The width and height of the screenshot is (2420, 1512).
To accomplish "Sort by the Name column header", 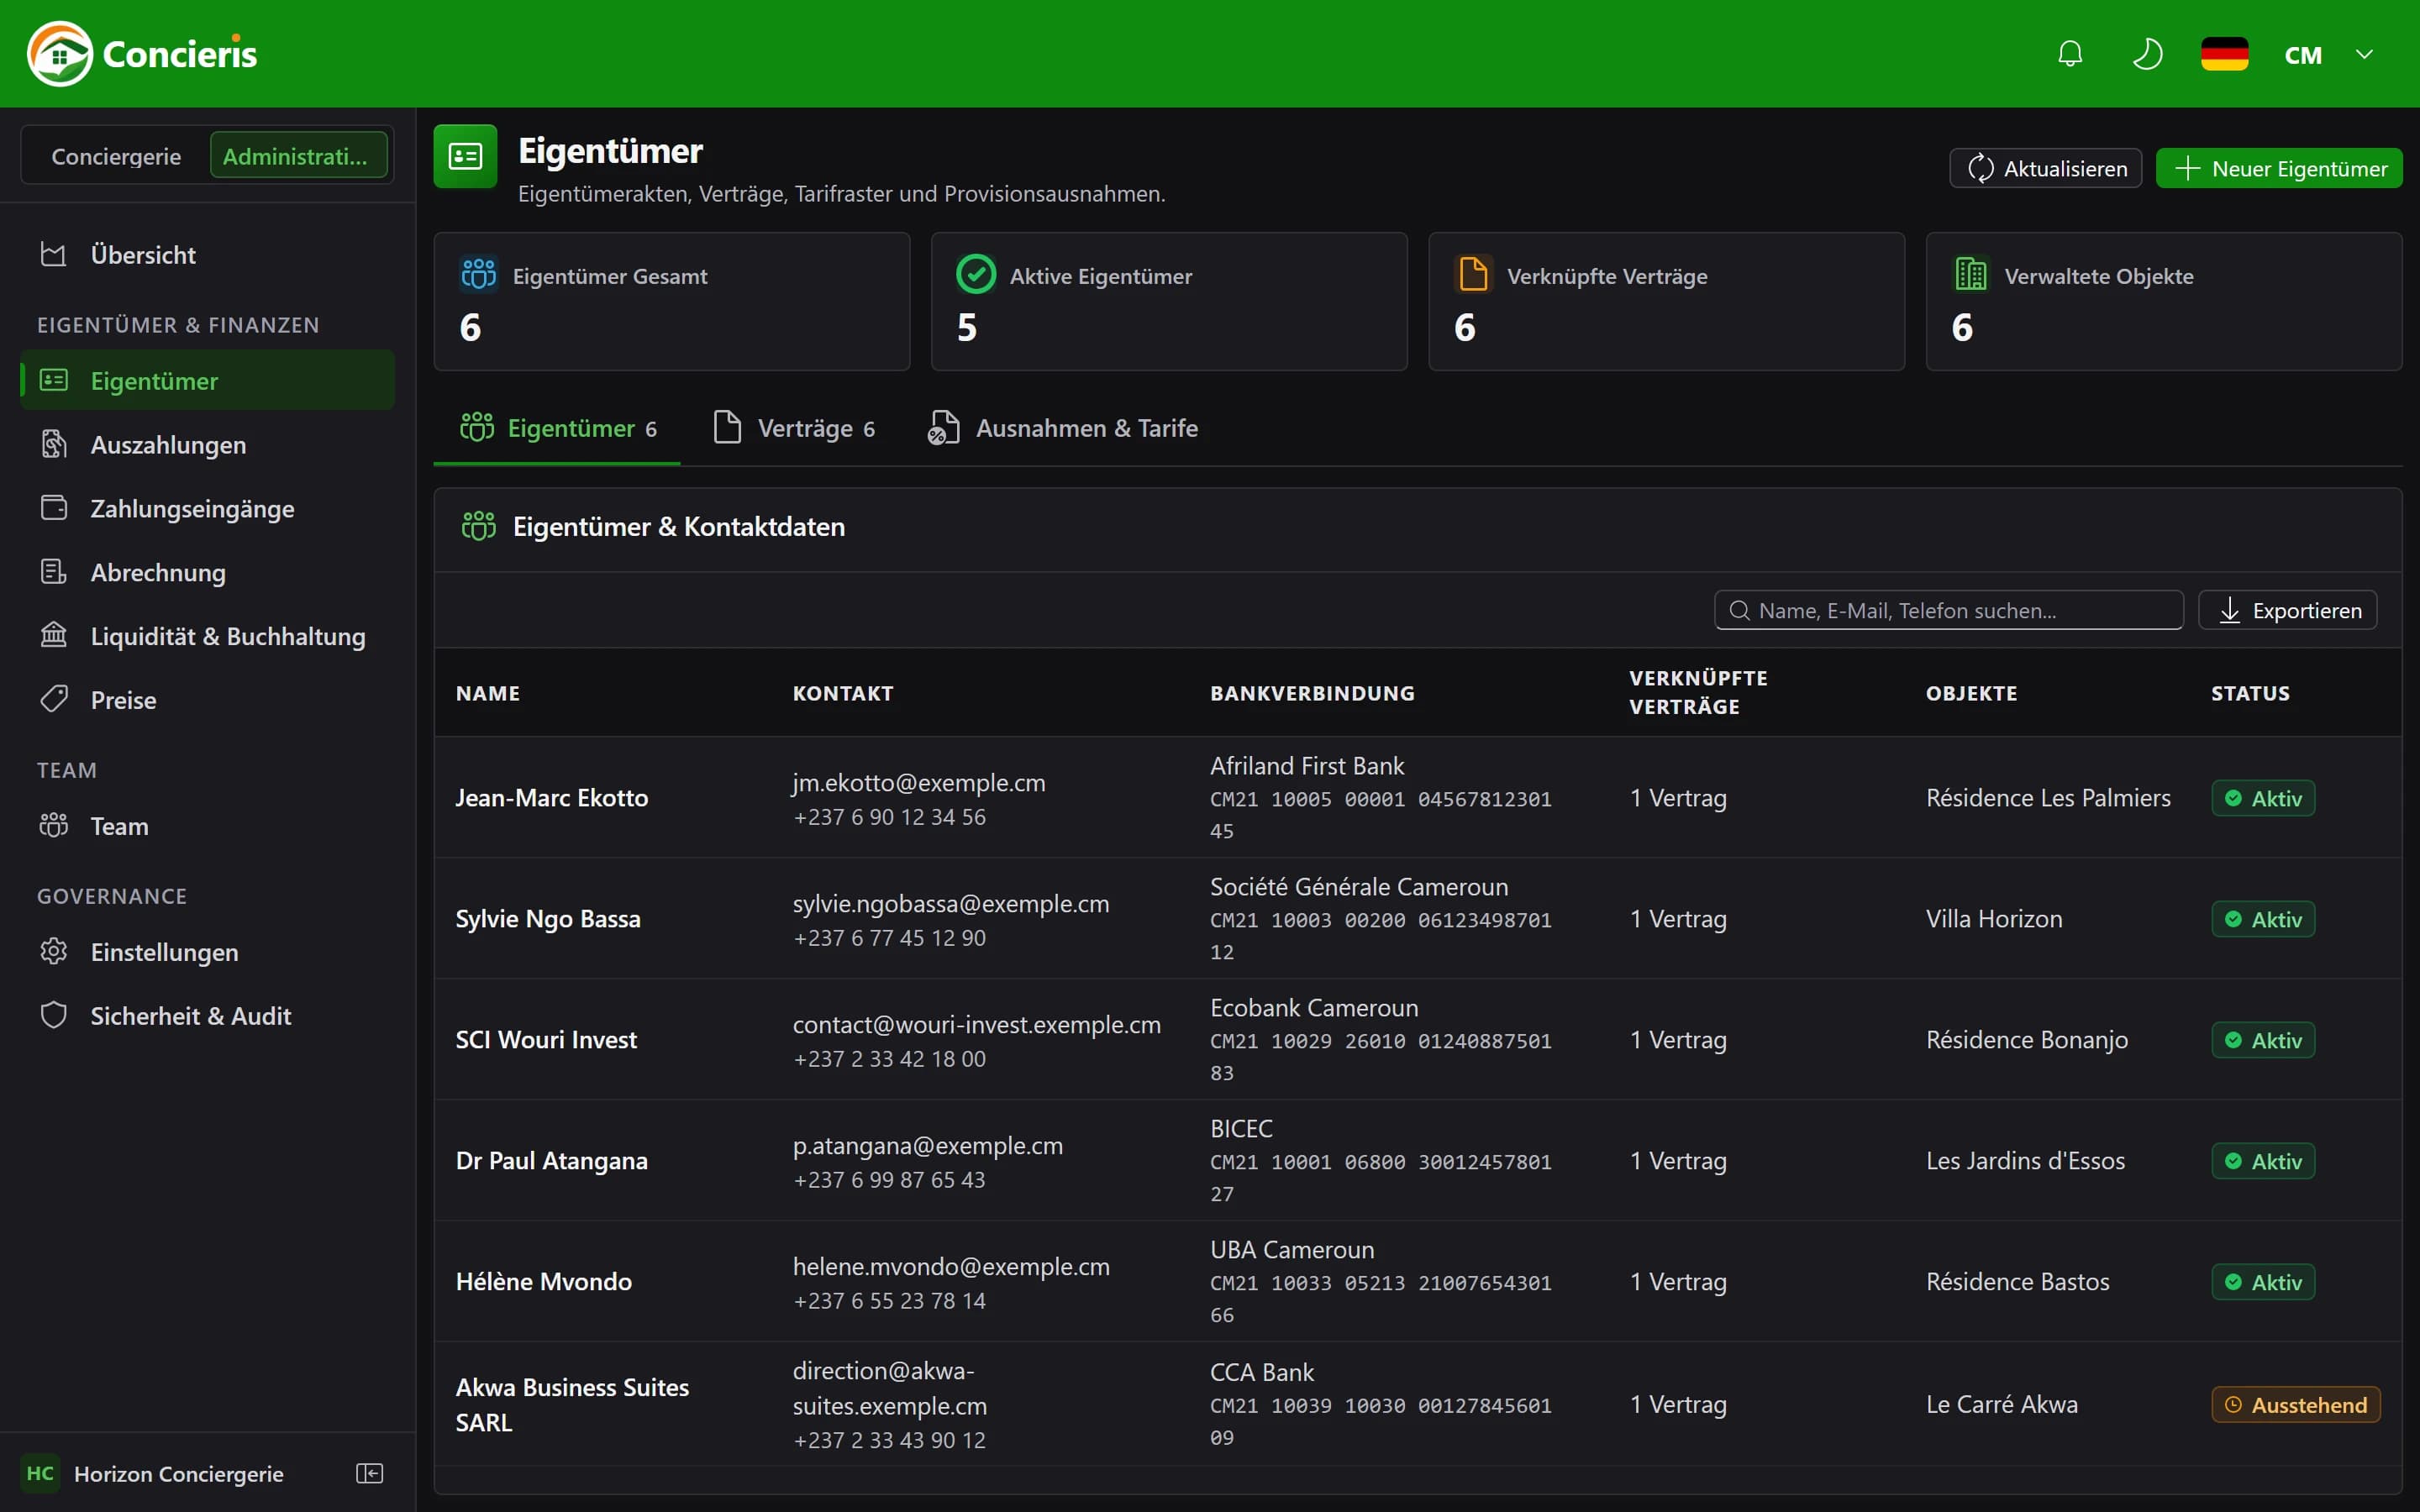I will tap(488, 693).
